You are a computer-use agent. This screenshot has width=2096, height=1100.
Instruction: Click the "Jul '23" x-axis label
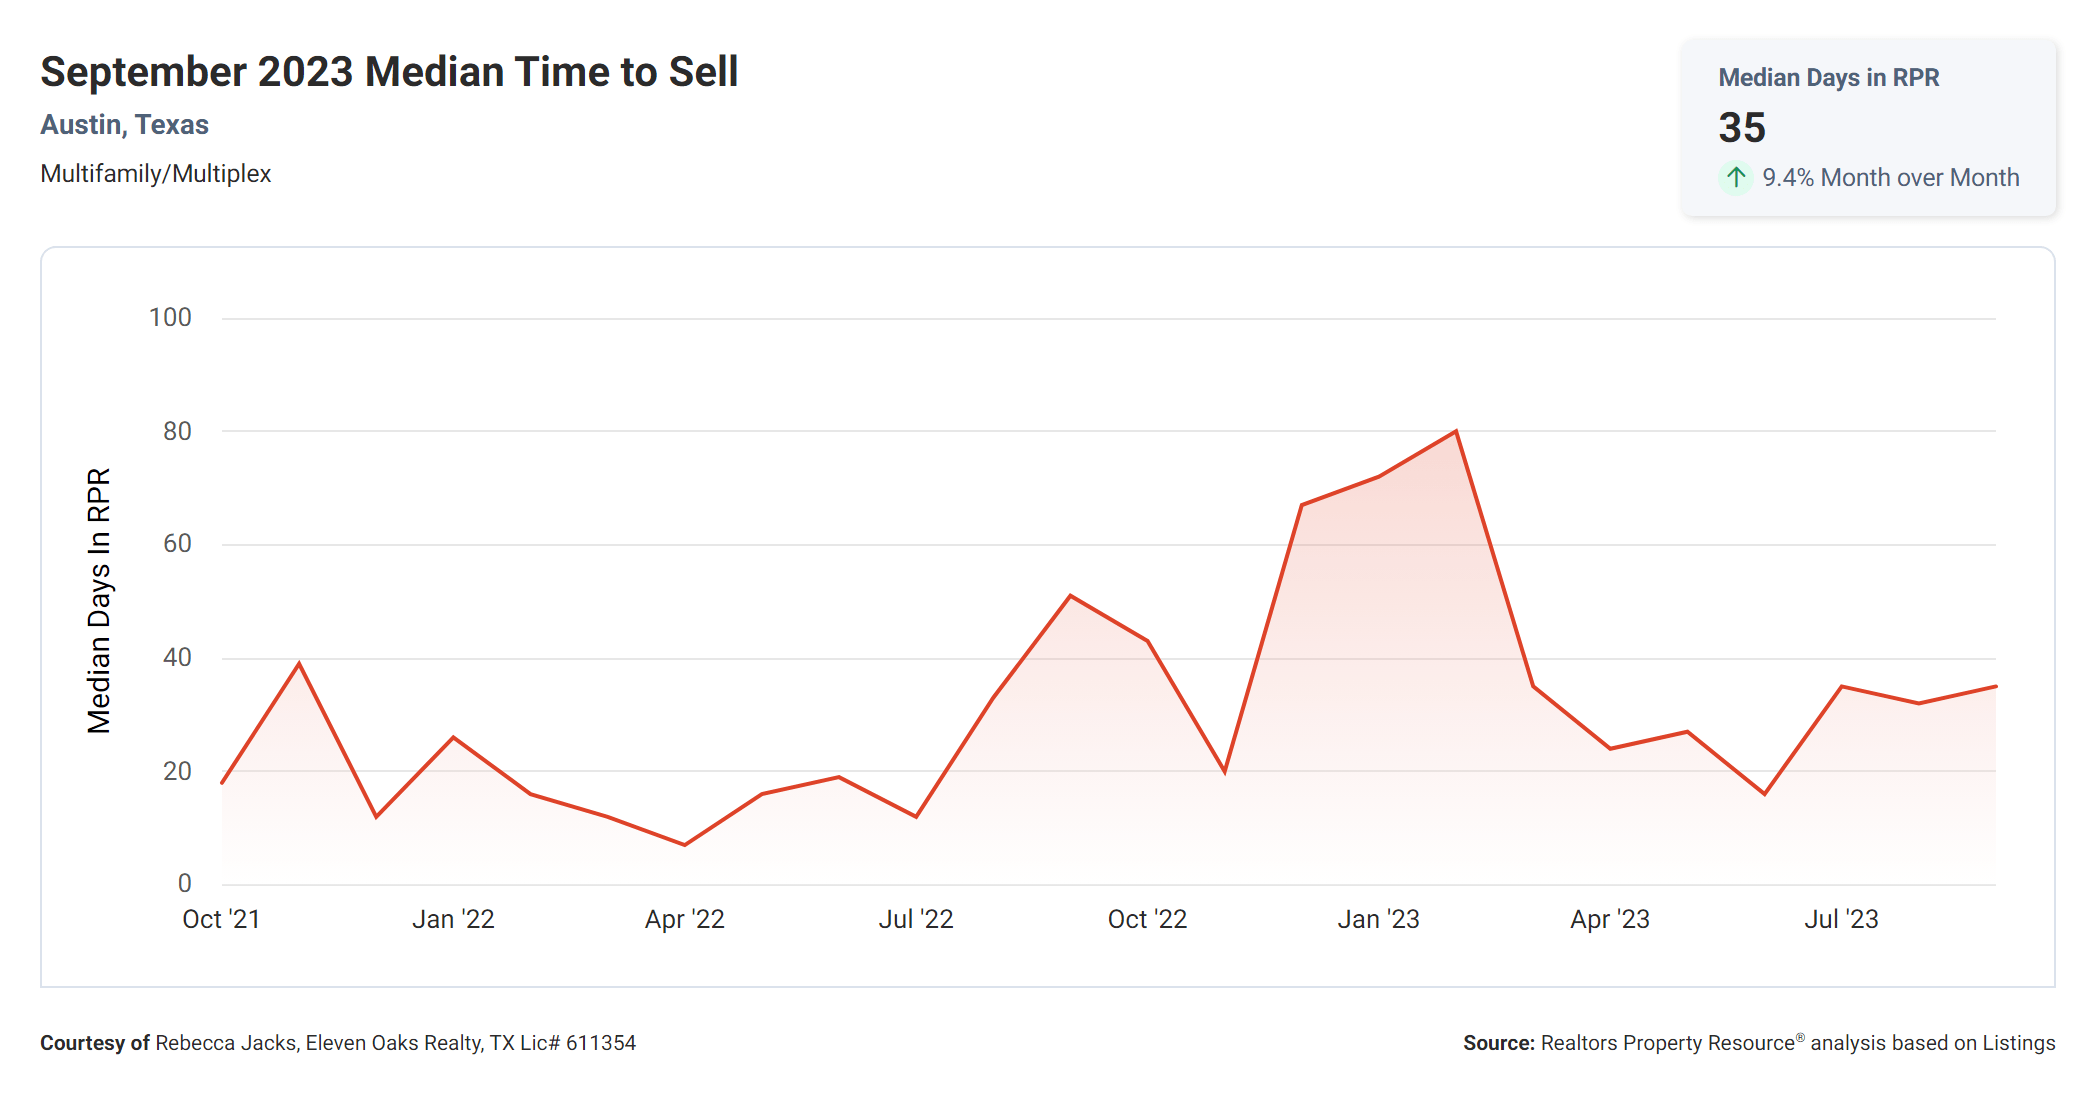pos(1841,919)
